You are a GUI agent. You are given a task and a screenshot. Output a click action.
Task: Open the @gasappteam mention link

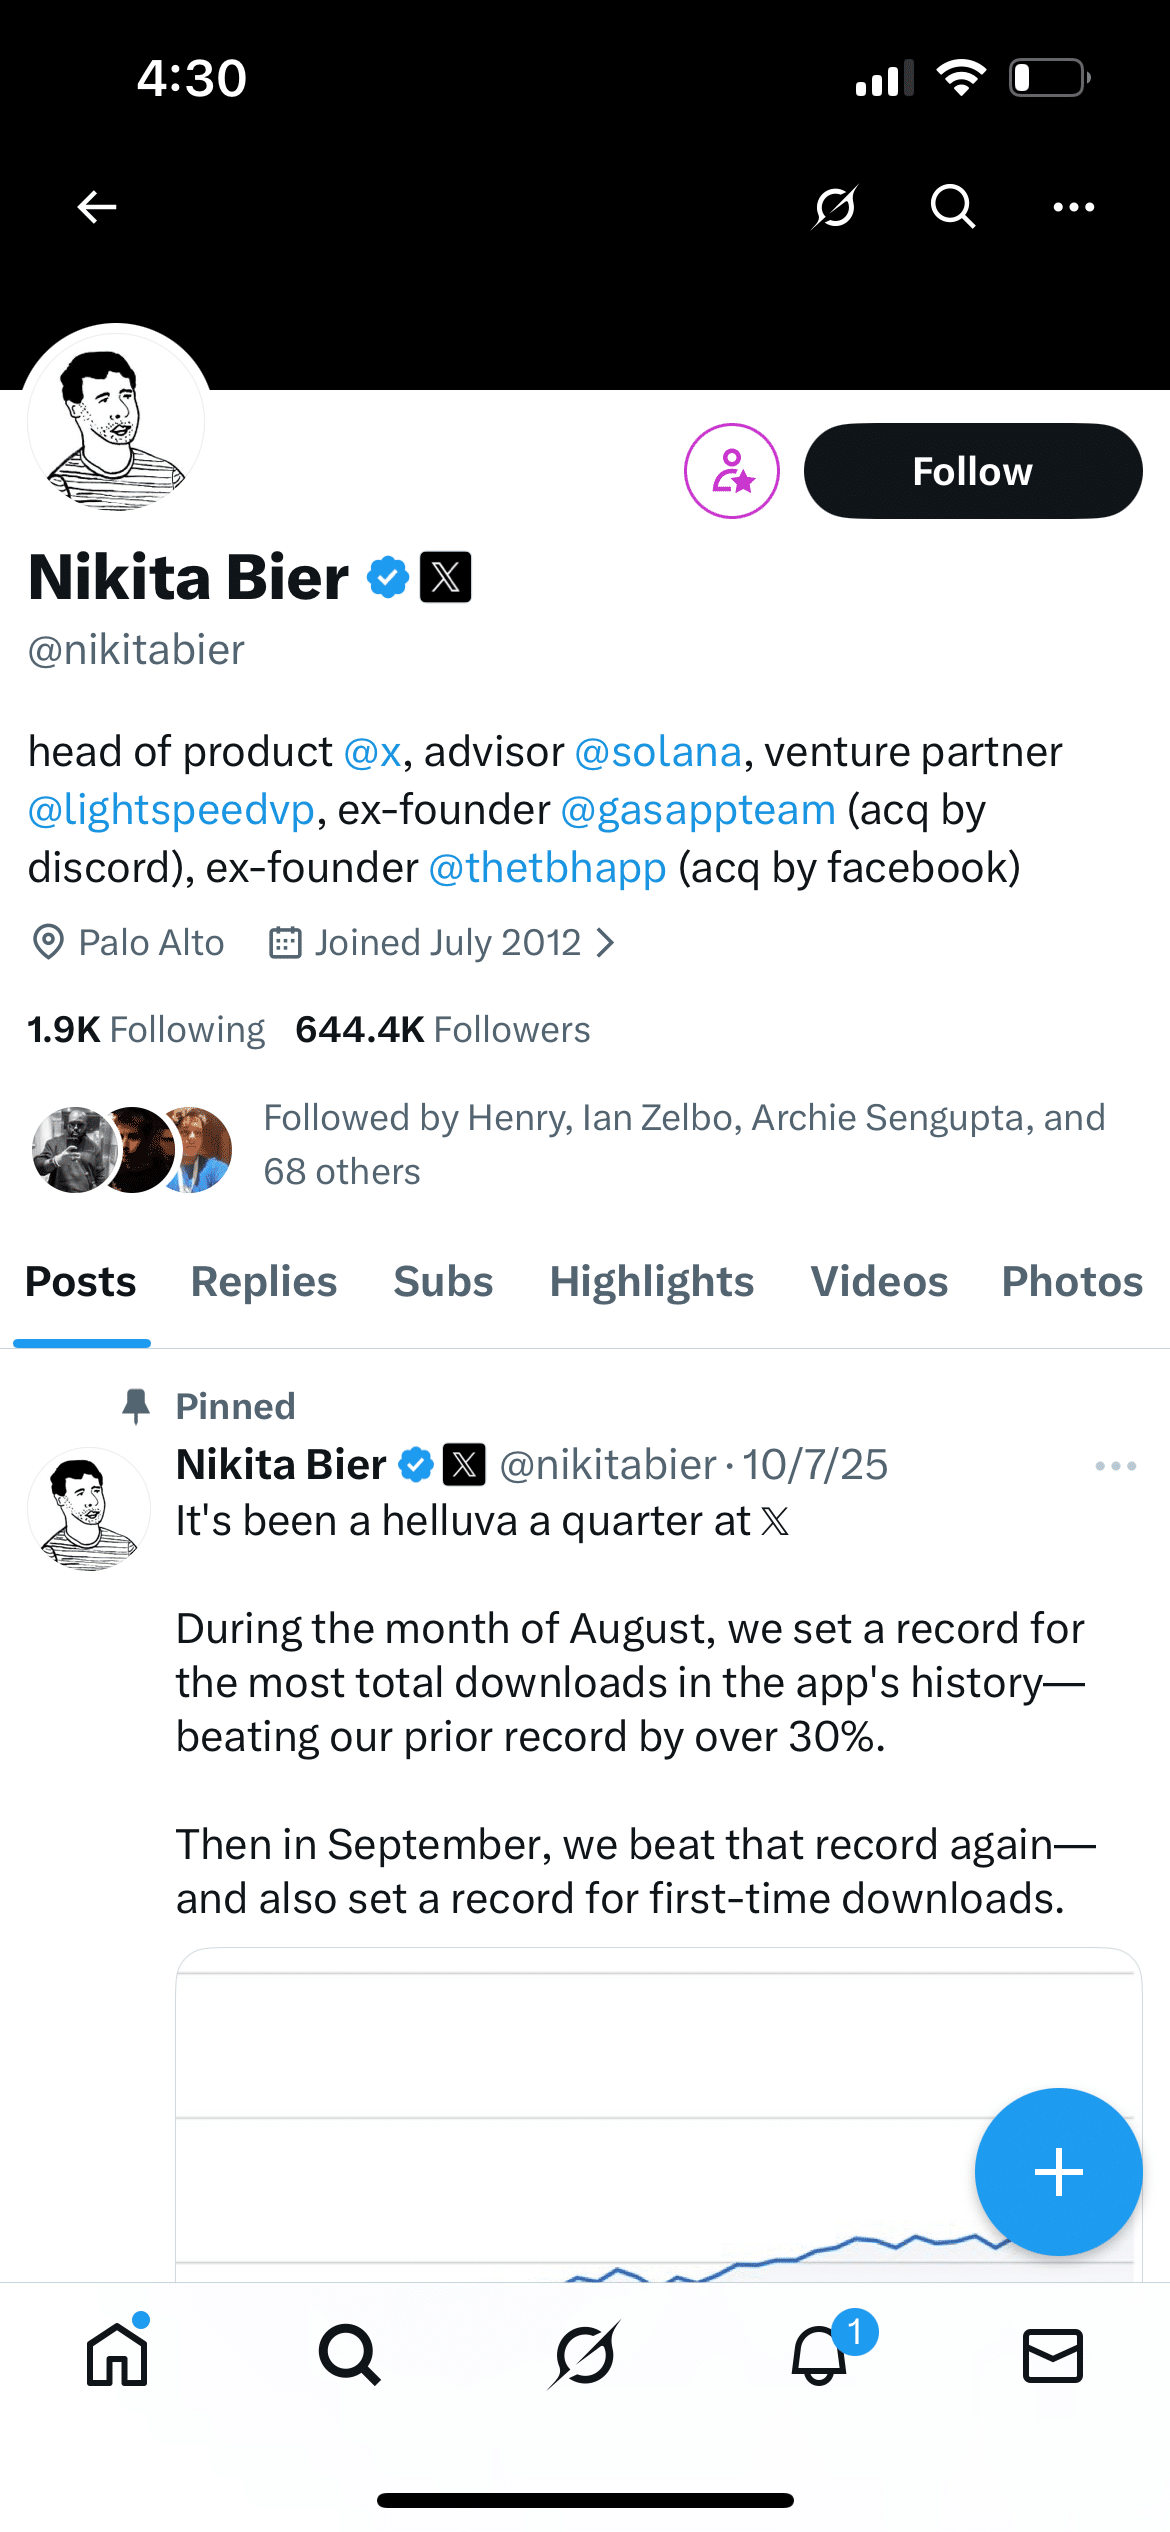(x=698, y=810)
